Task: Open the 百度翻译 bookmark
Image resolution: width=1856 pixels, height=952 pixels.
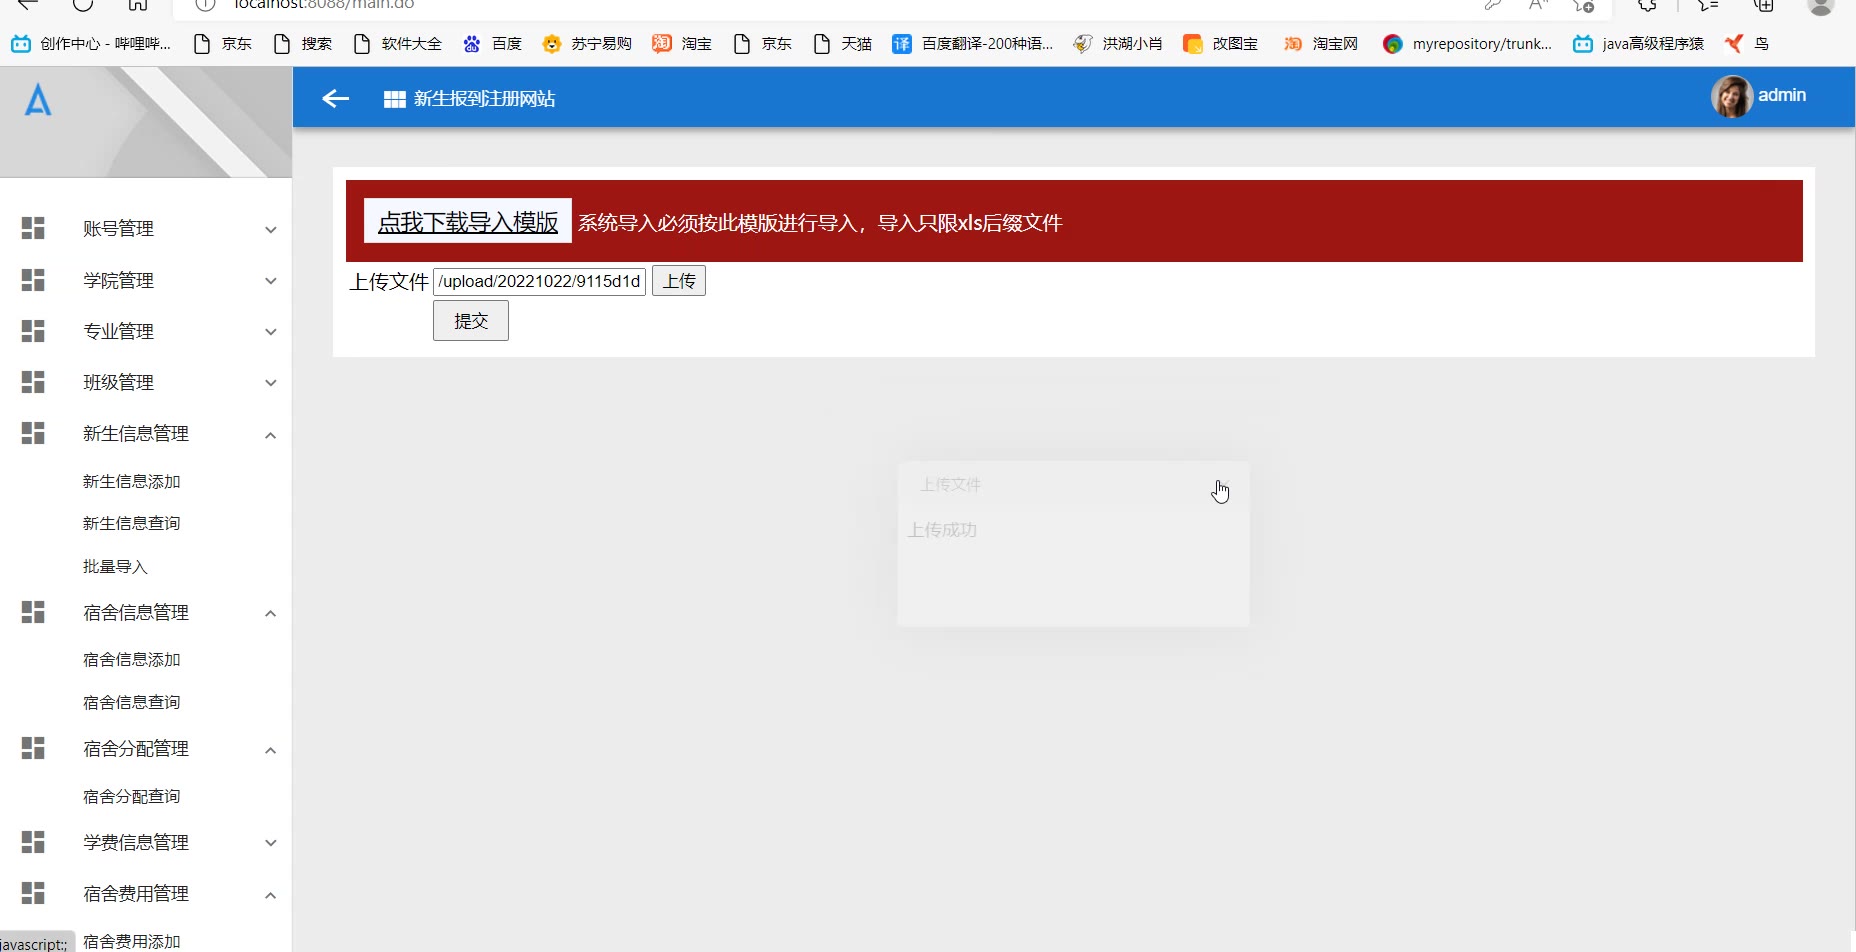Action: [973, 43]
